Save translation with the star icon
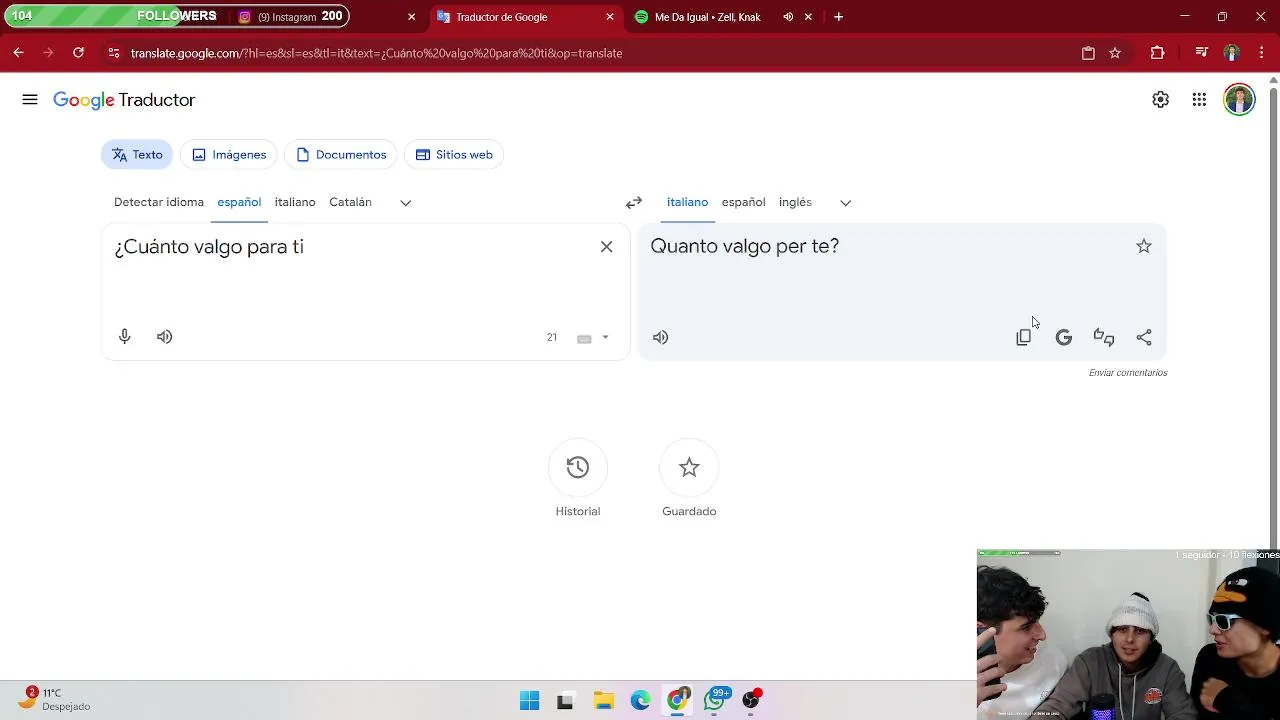This screenshot has height=720, width=1280. 1144,246
